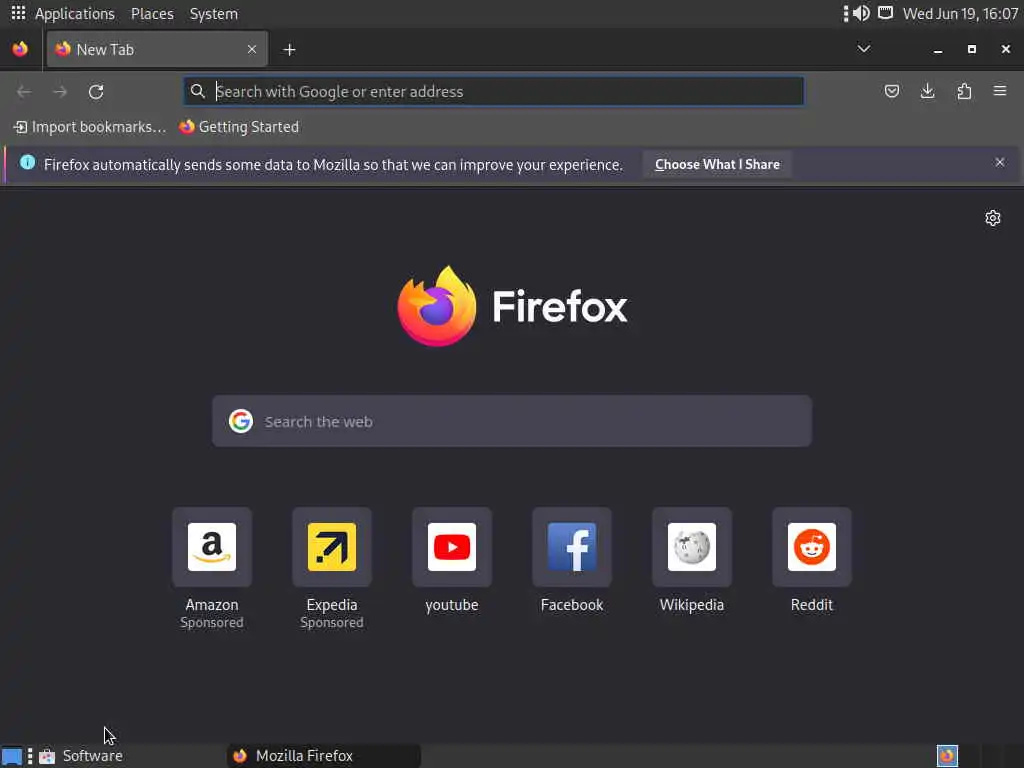Open a new tab with plus button
The height and width of the screenshot is (768, 1024).
(289, 50)
